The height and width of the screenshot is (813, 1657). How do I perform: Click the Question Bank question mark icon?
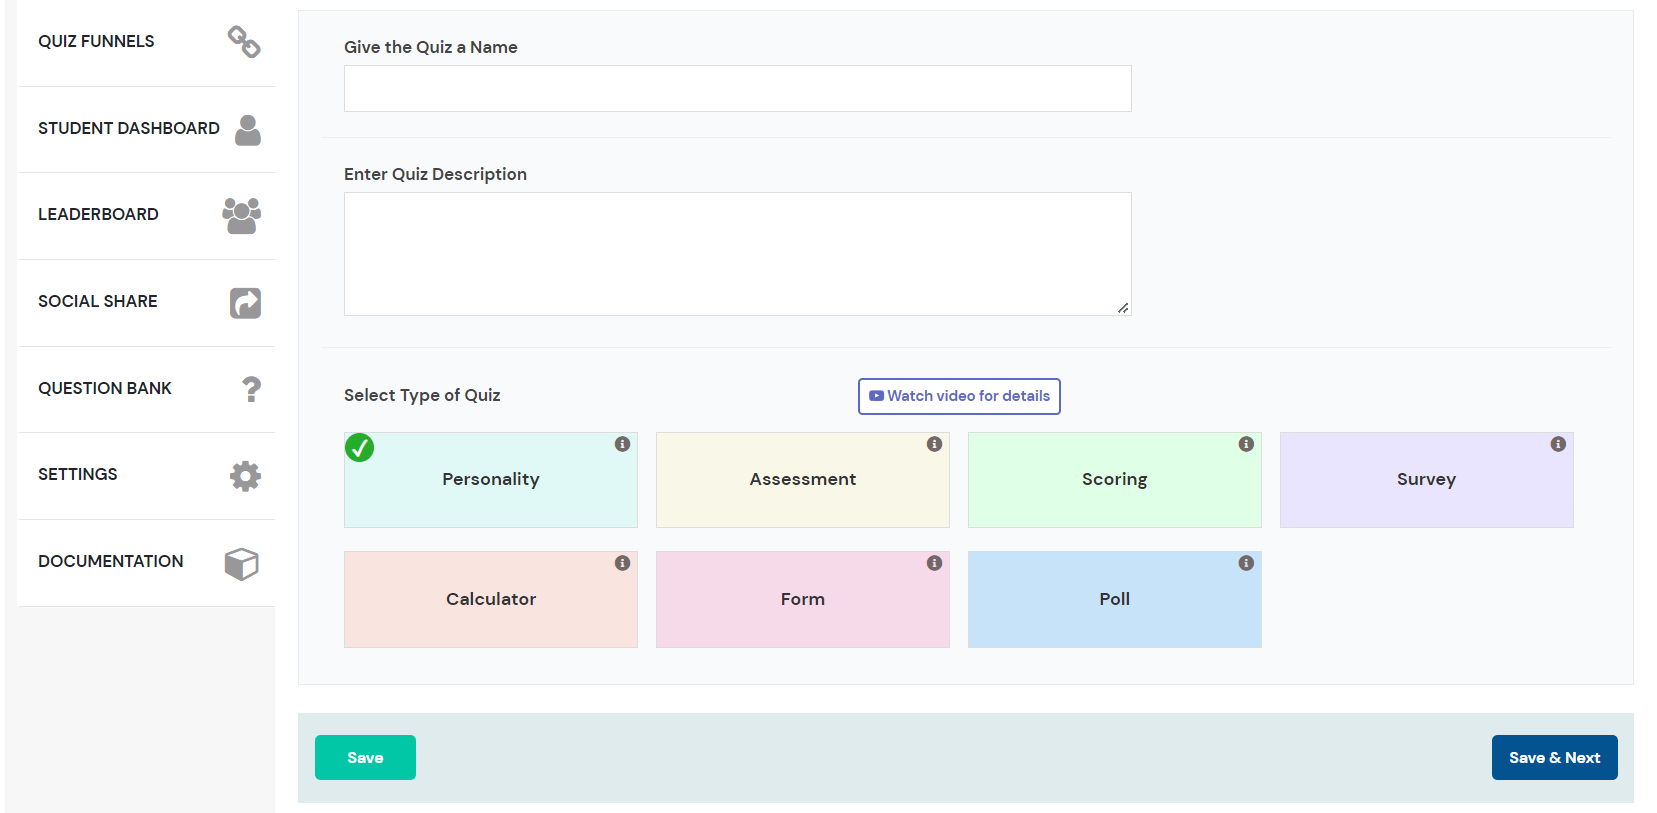click(251, 389)
